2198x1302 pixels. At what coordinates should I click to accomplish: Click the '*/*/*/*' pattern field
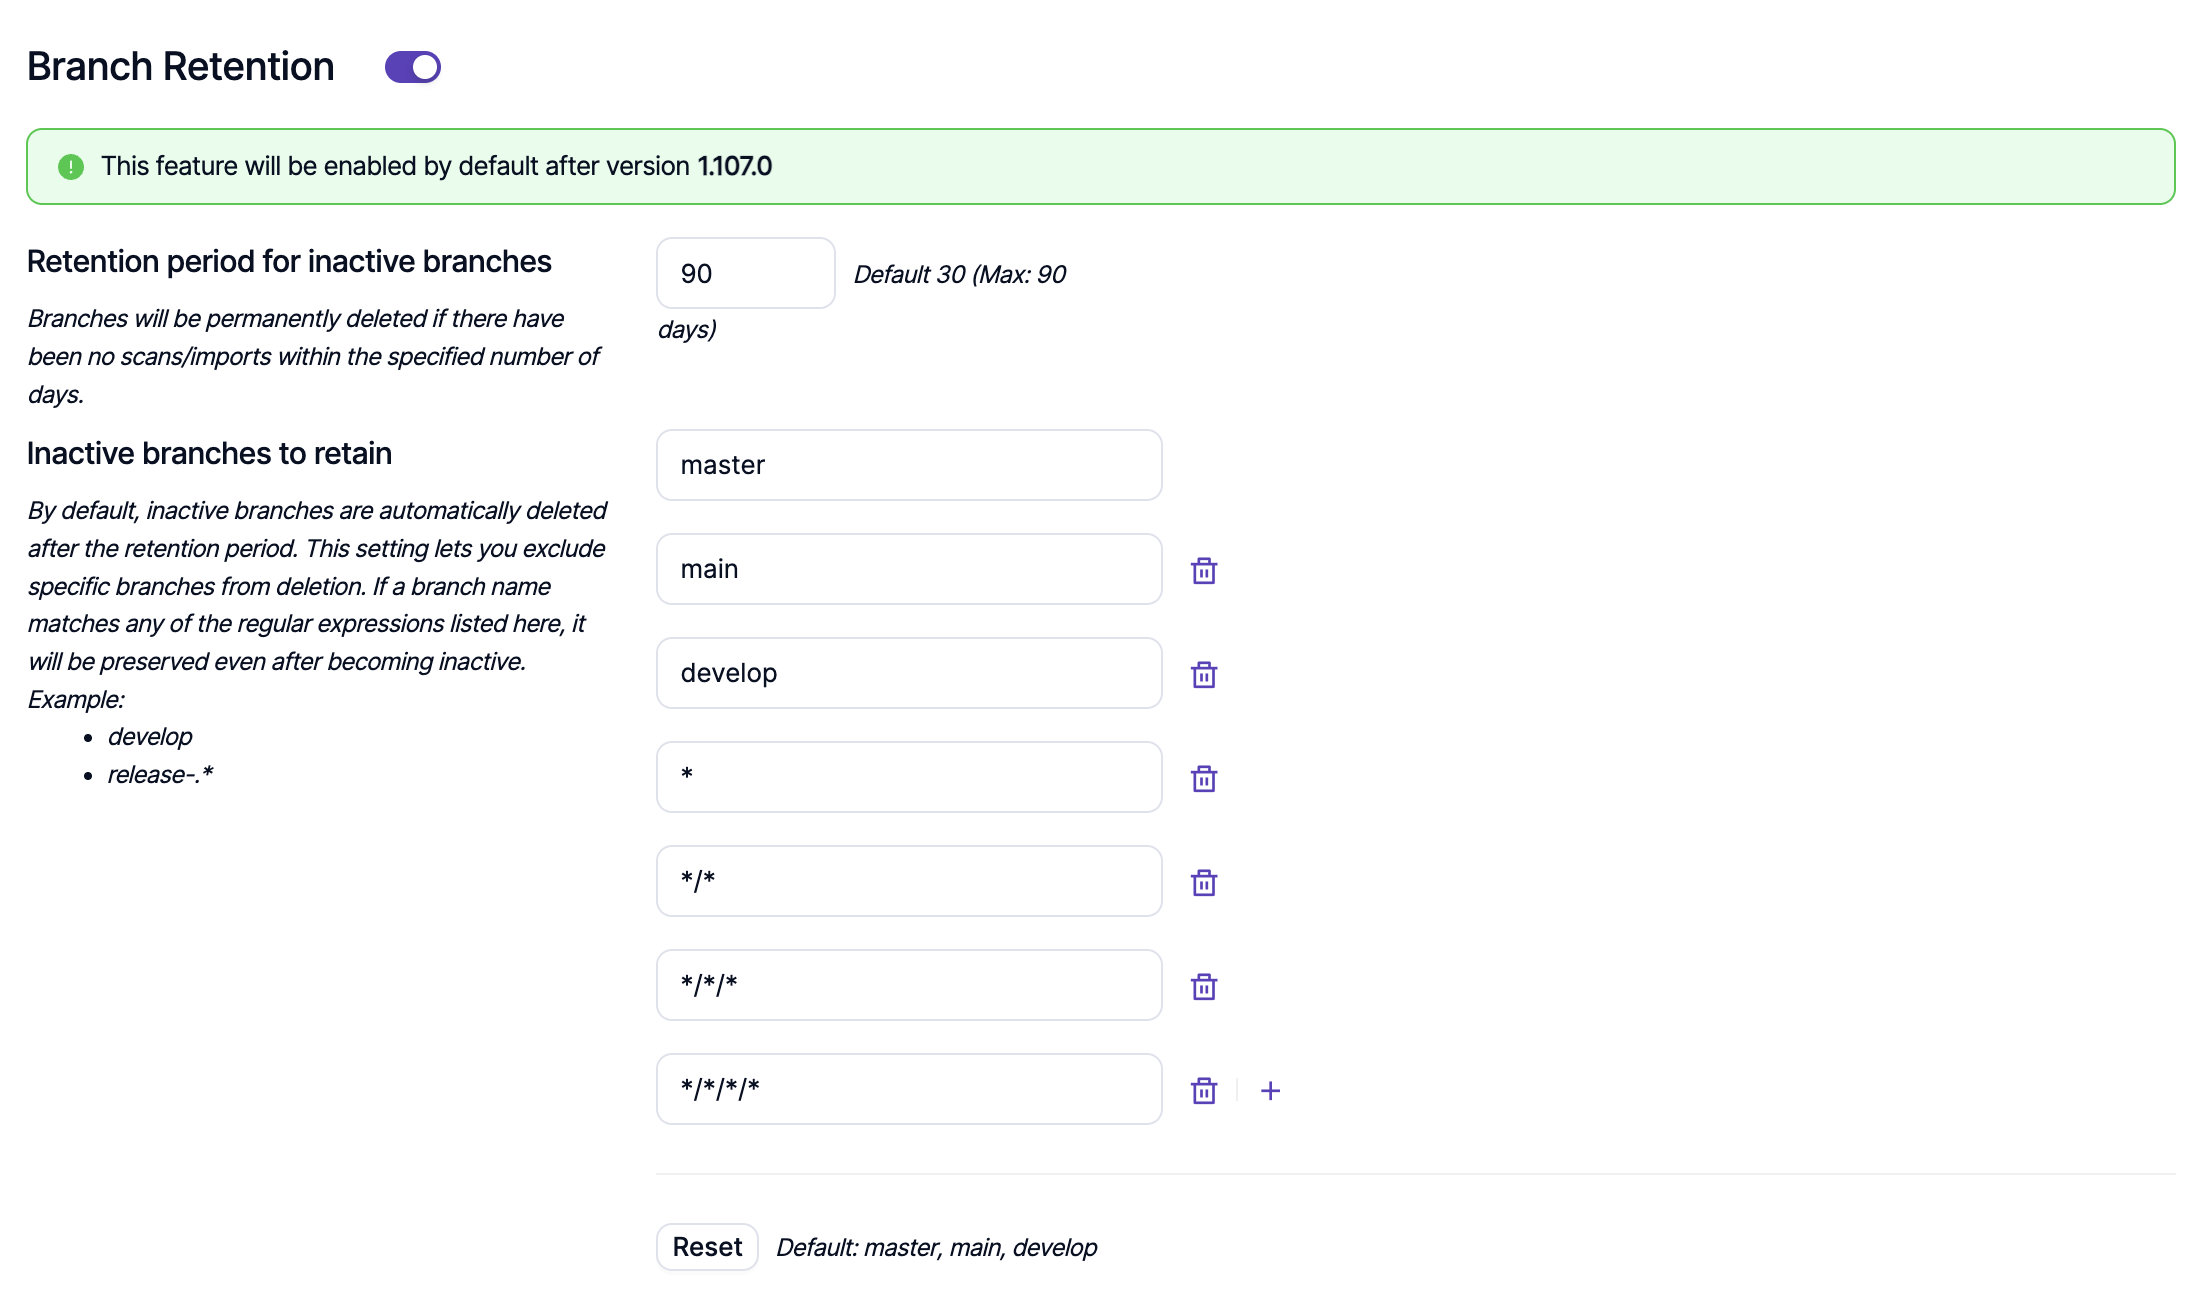908,1089
